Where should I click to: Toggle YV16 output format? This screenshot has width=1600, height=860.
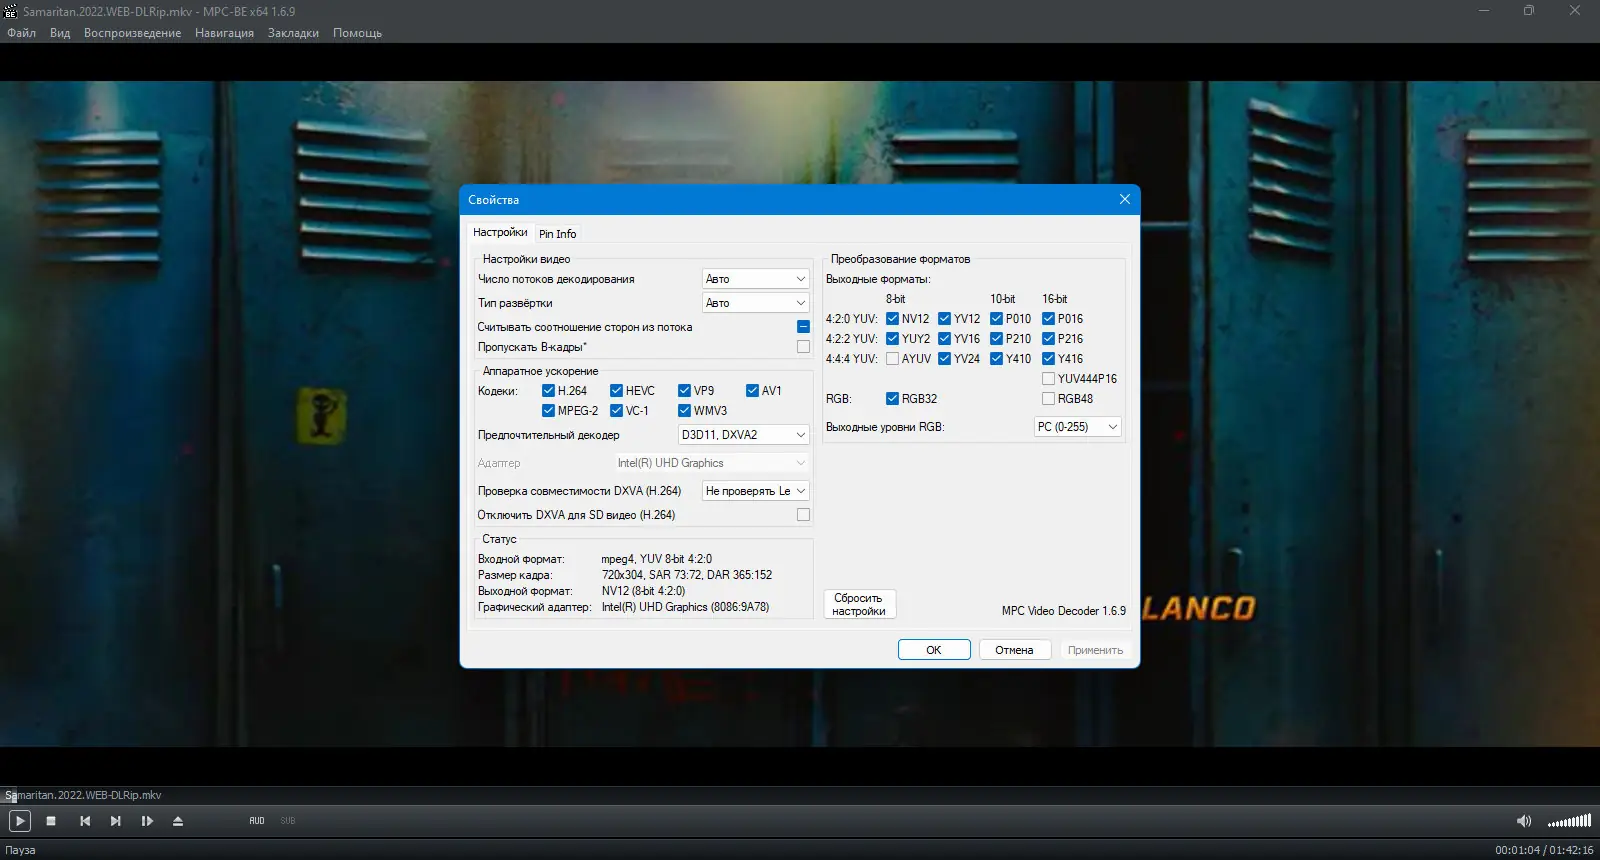944,339
